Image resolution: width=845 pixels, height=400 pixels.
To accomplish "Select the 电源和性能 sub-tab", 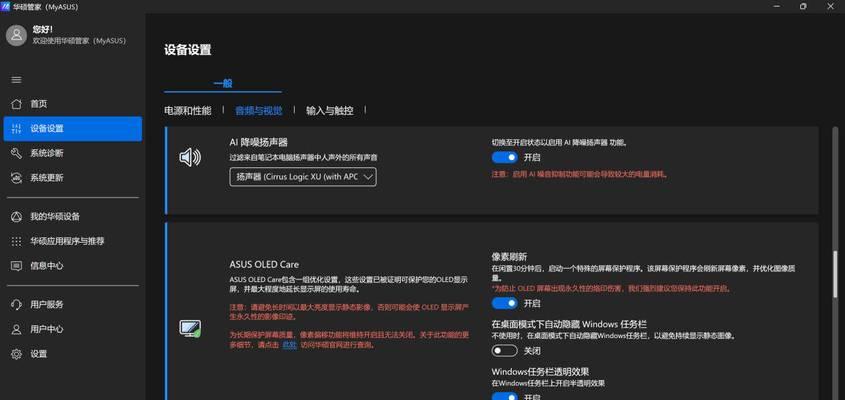I will pos(188,111).
